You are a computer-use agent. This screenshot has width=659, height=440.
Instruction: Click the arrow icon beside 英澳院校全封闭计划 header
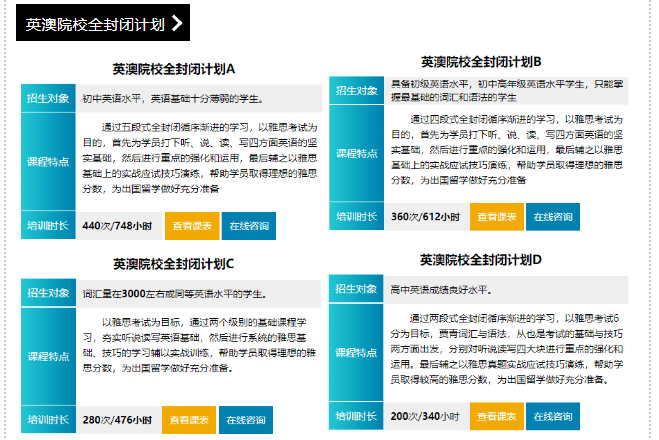177,24
